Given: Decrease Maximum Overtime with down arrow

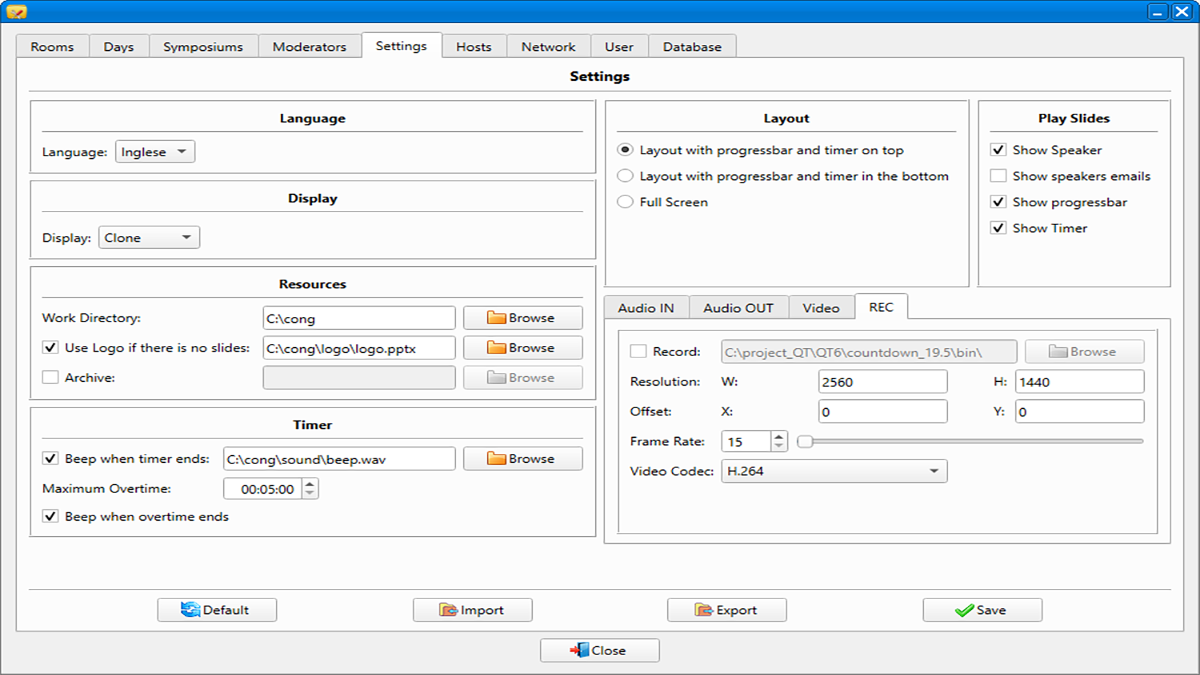Looking at the screenshot, I should click(x=310, y=494).
